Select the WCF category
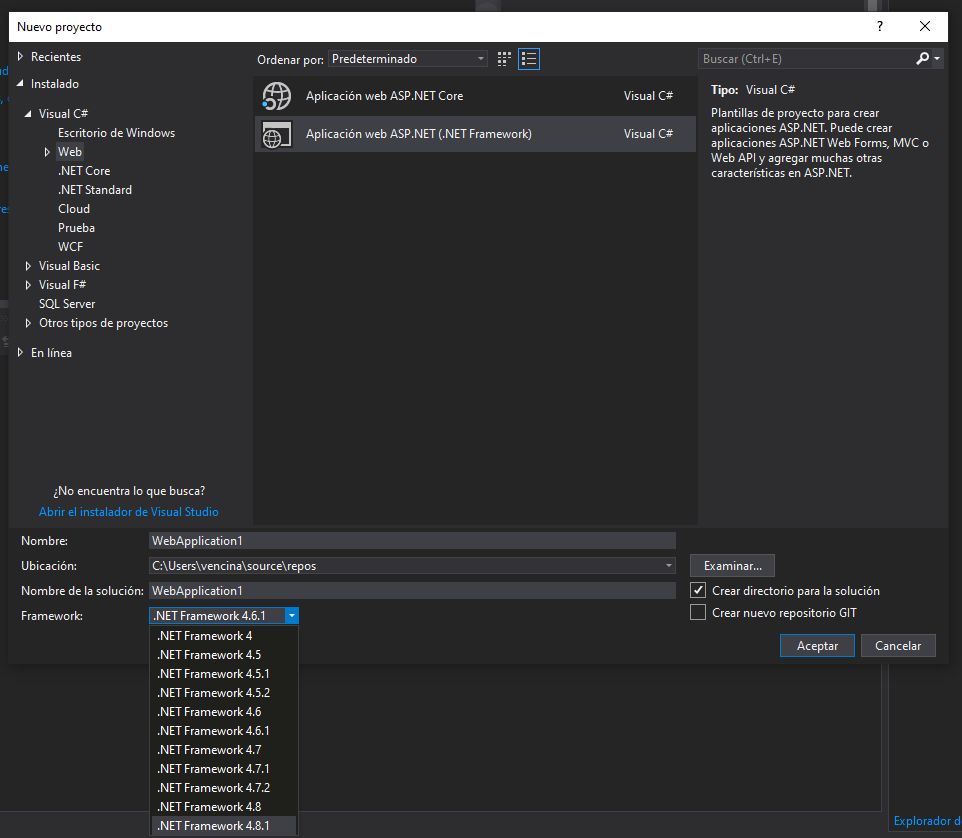Image resolution: width=962 pixels, height=838 pixels. 71,247
